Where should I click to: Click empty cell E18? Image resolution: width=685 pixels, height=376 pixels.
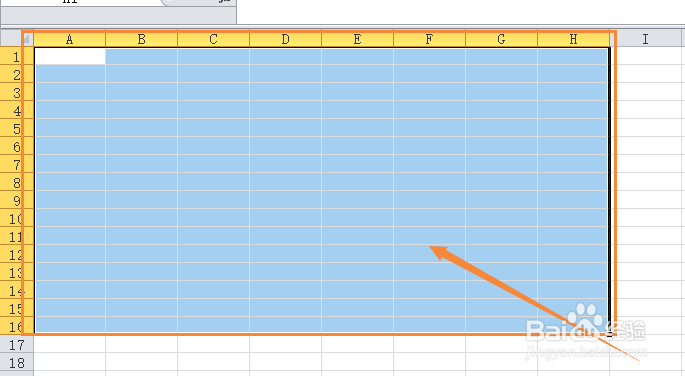coord(358,362)
